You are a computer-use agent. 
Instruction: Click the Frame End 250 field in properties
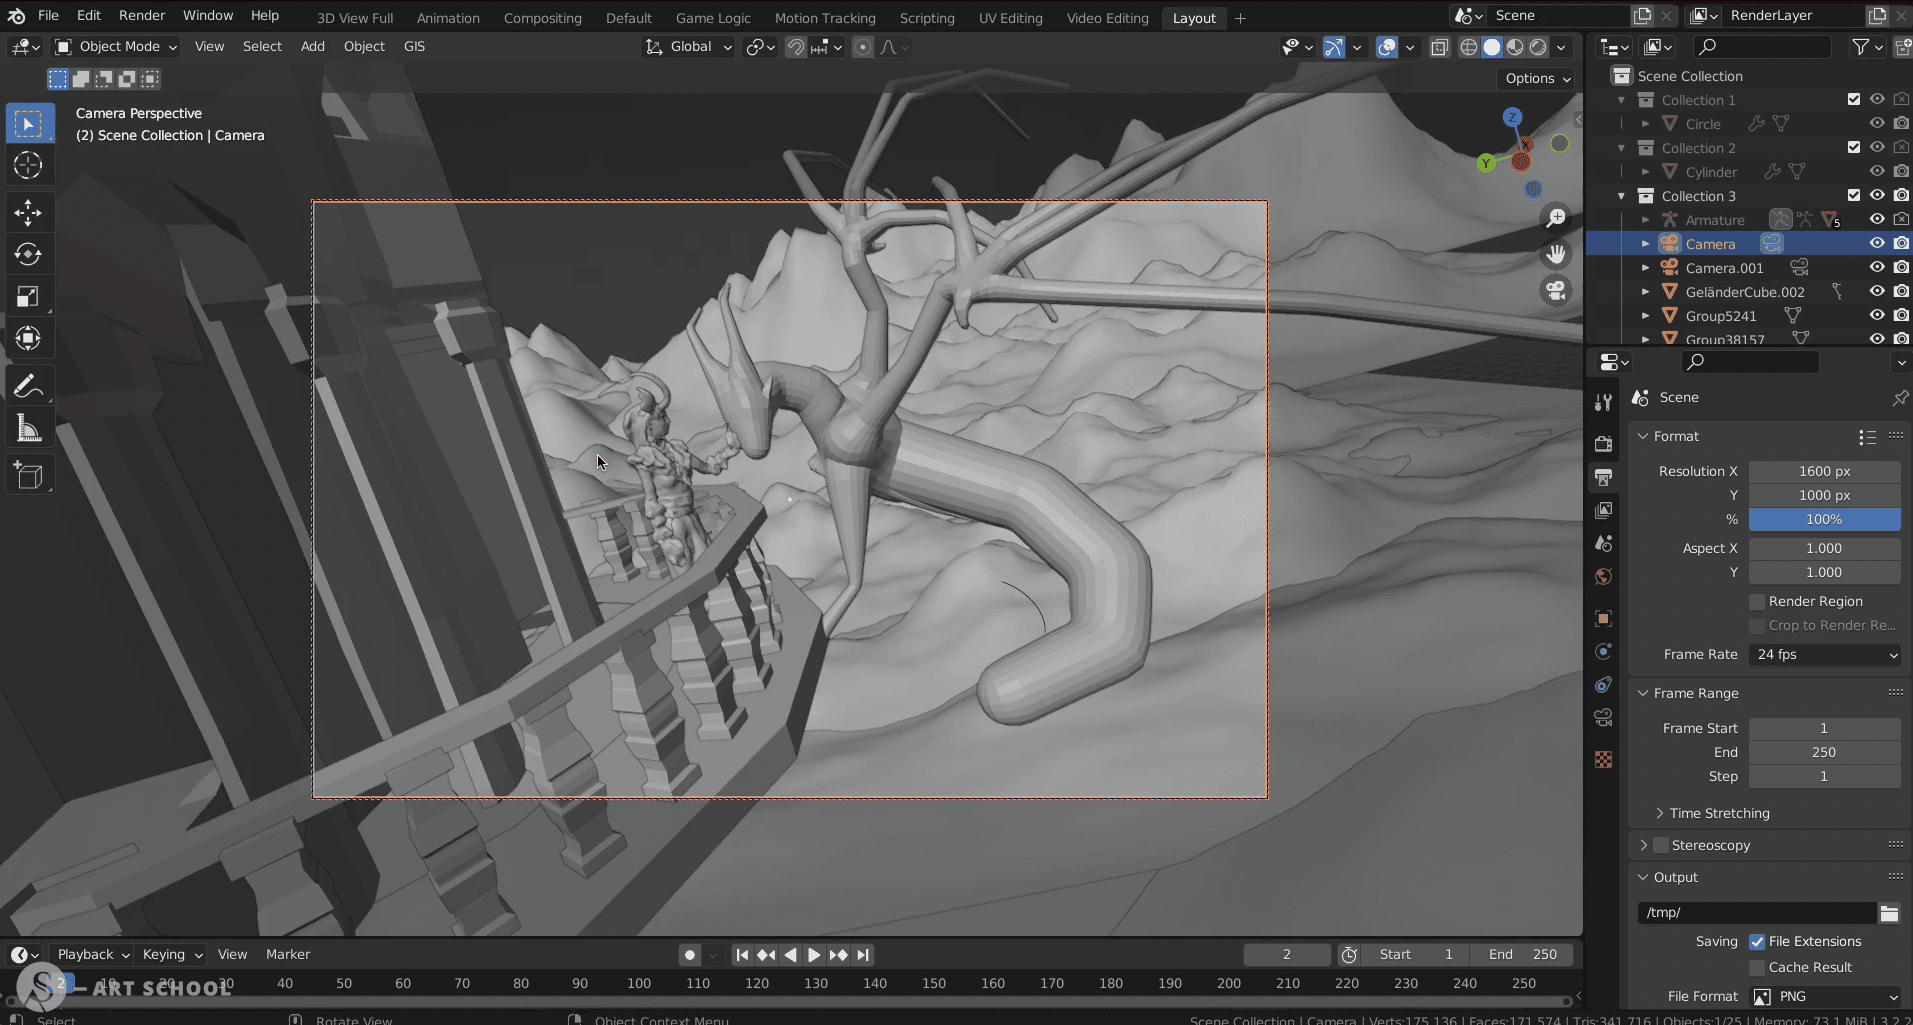[x=1824, y=752]
